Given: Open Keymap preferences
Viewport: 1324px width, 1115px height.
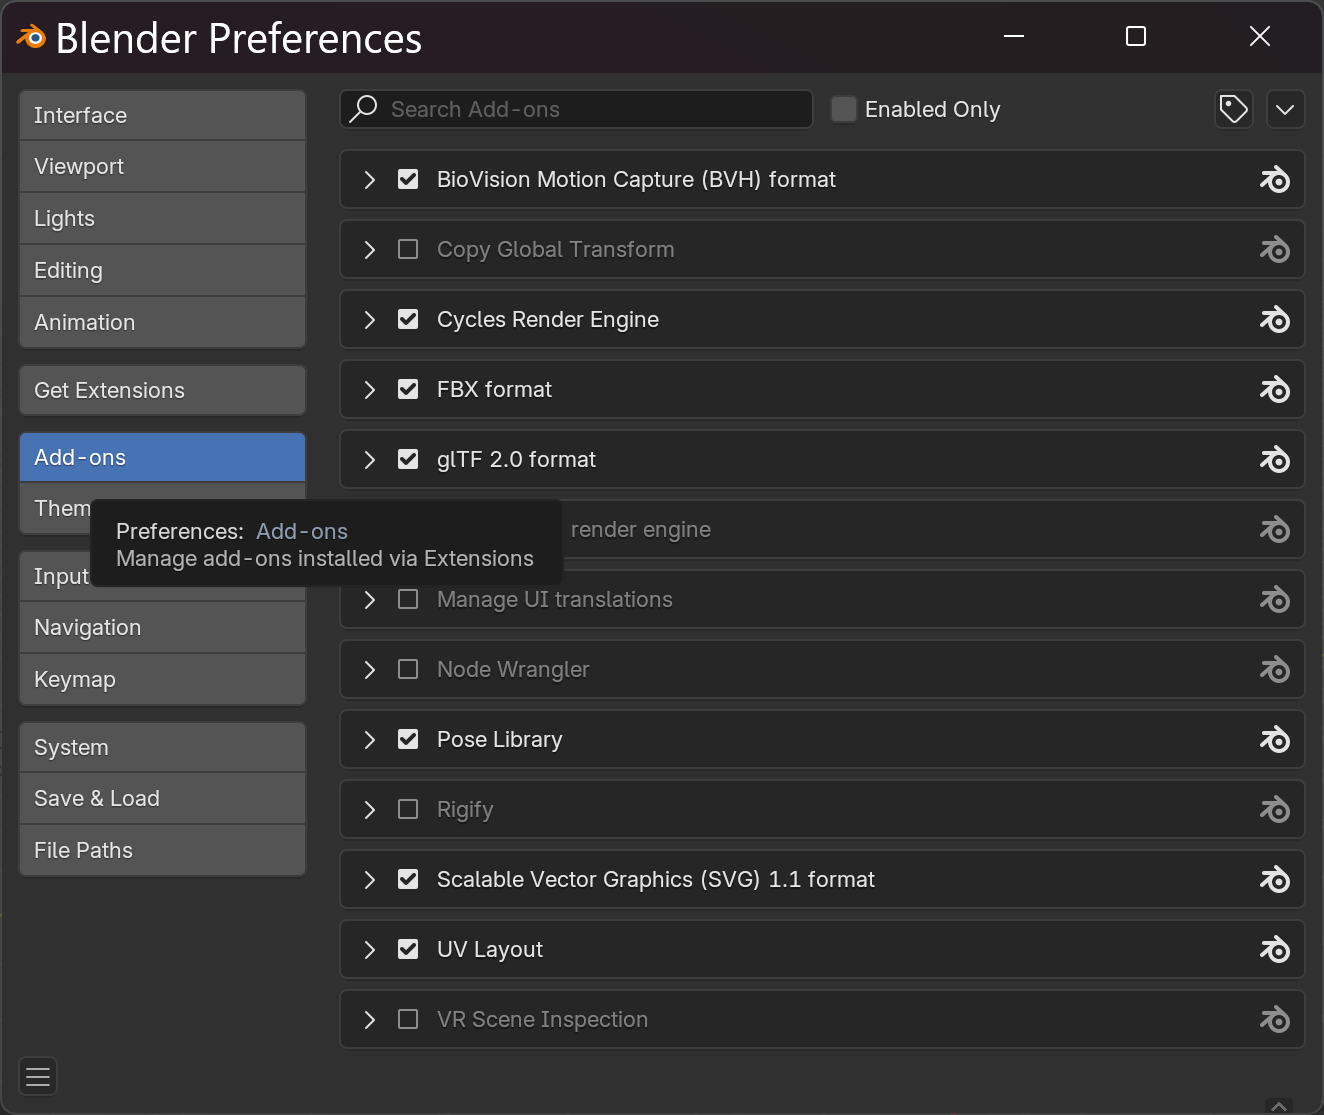Looking at the screenshot, I should coord(162,679).
